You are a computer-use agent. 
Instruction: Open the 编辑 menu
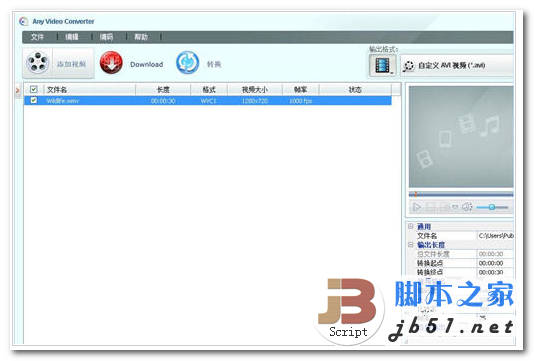72,37
